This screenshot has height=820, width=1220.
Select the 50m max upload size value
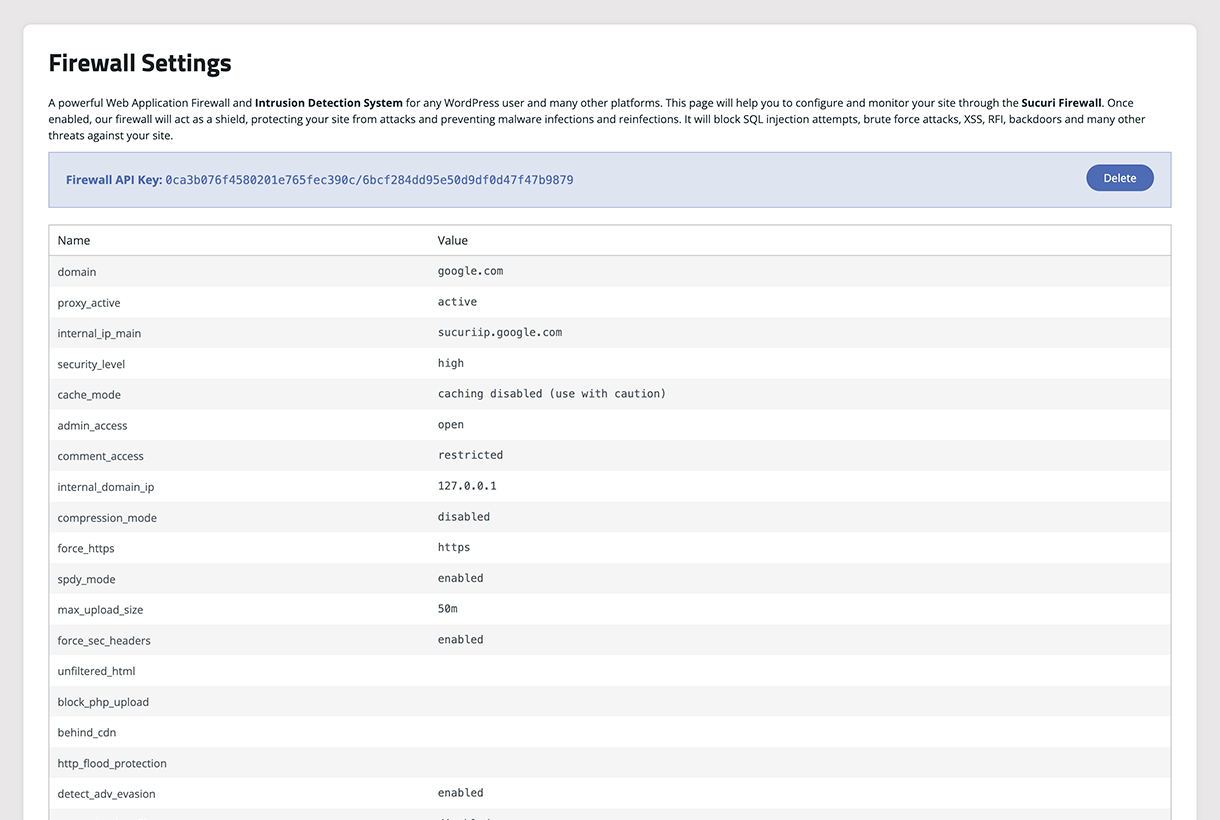(448, 609)
